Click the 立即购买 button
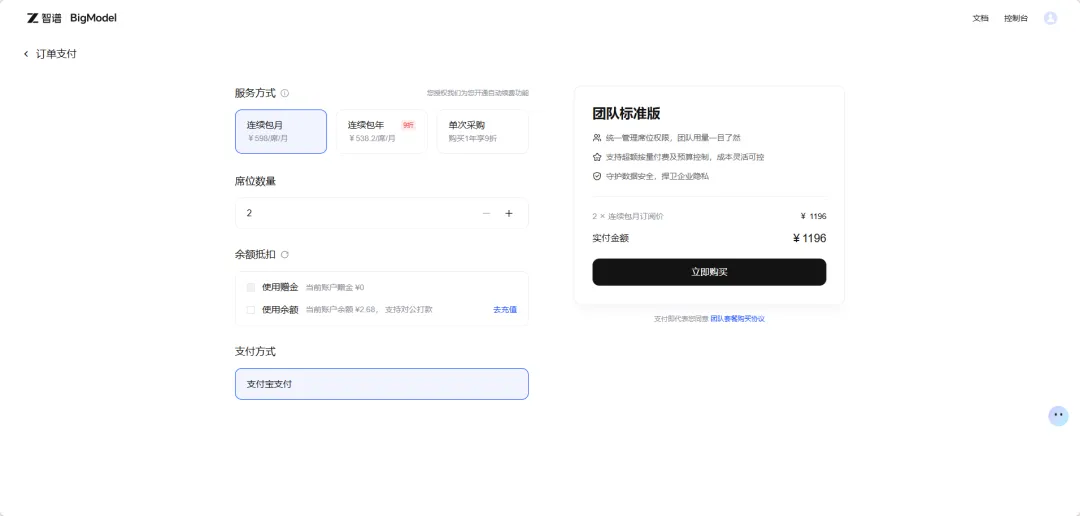This screenshot has width=1080, height=516. point(709,272)
